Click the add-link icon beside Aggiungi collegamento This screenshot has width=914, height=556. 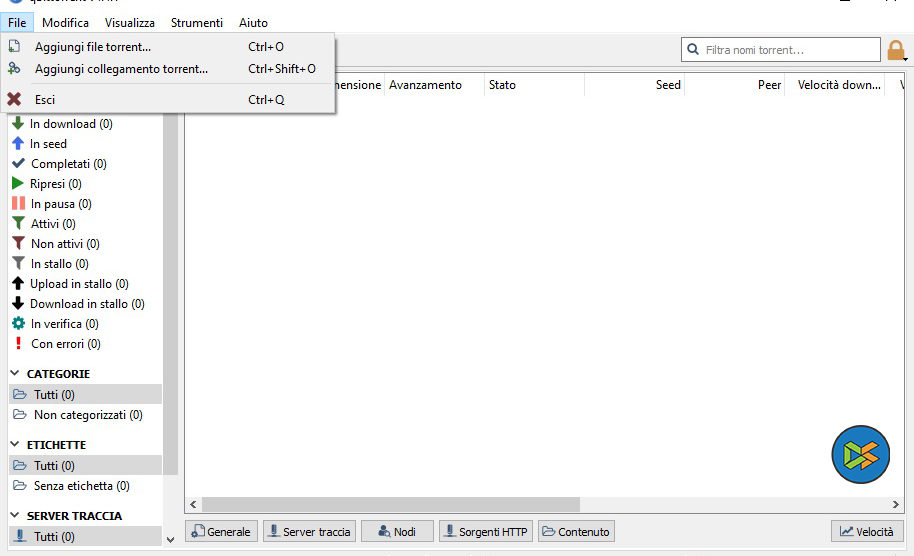pos(14,68)
